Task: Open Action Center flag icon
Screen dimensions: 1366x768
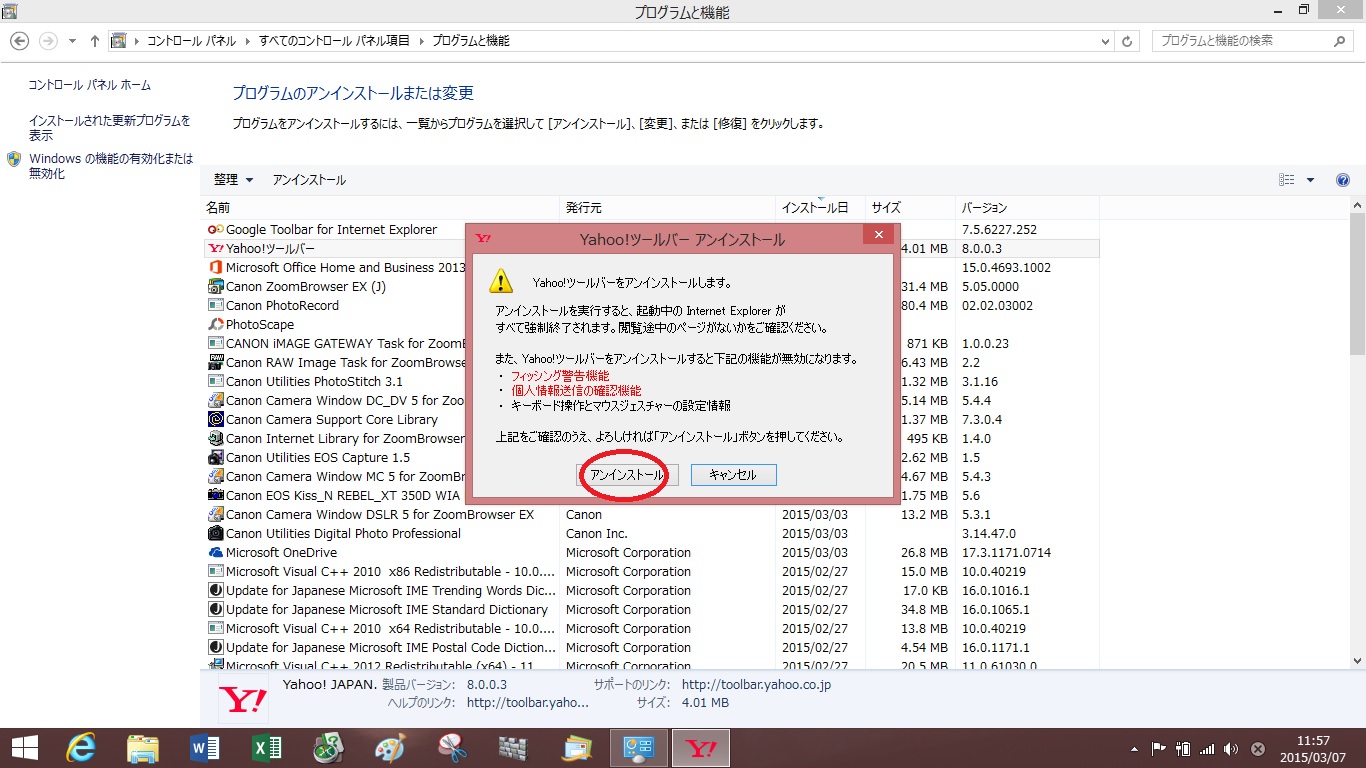Action: [x=1159, y=749]
